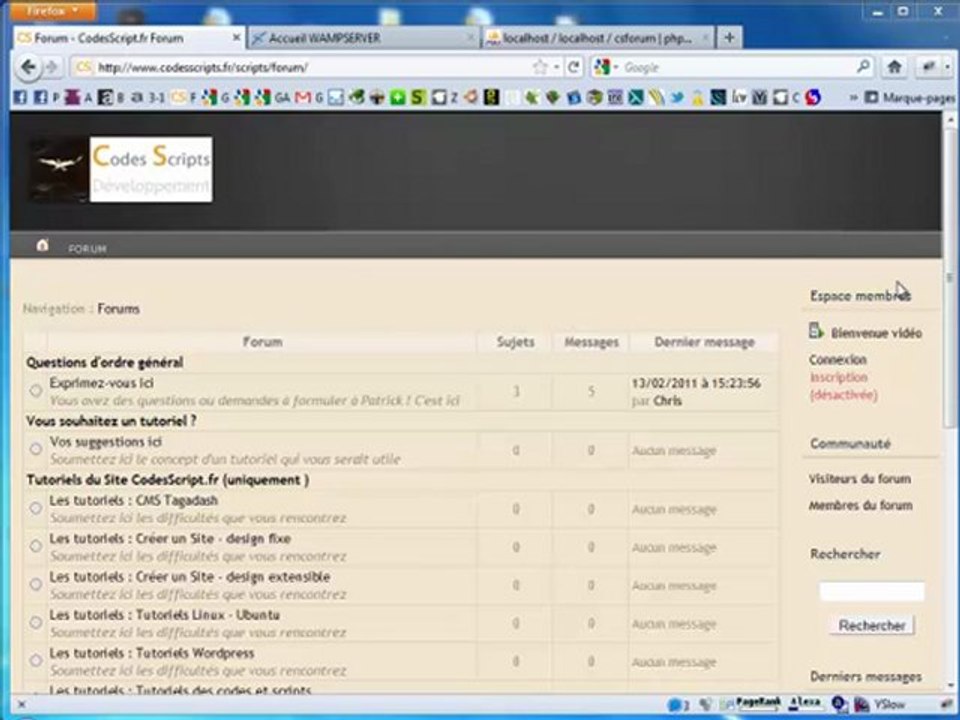This screenshot has height=720, width=960.
Task: Click the green plus bookmark icon
Action: coord(398,97)
